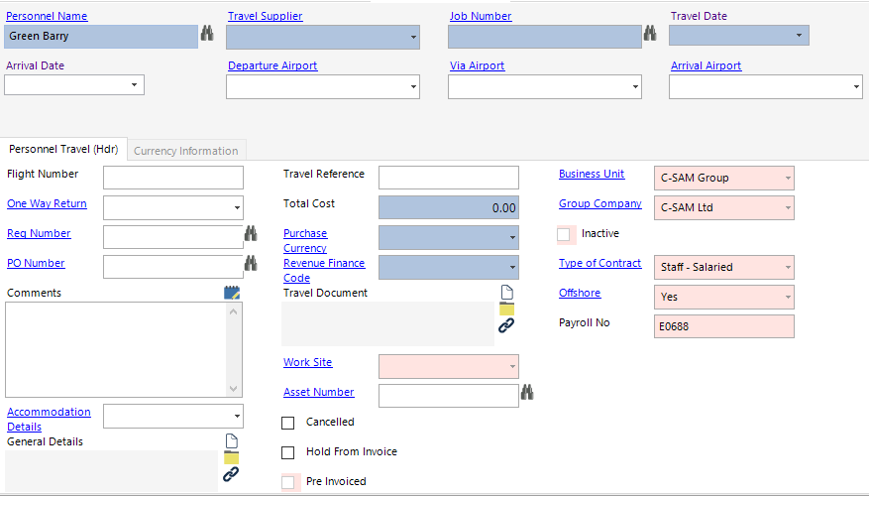Open the Comments notepad editor icon
Viewport: 870px width, 507px height.
tap(232, 293)
